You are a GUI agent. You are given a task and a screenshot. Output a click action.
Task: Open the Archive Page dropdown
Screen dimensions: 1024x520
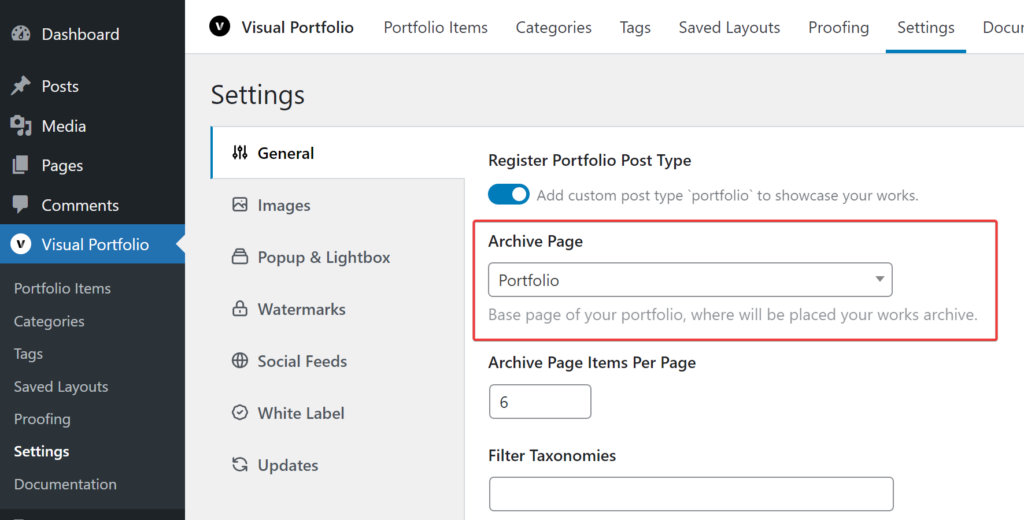tap(690, 280)
